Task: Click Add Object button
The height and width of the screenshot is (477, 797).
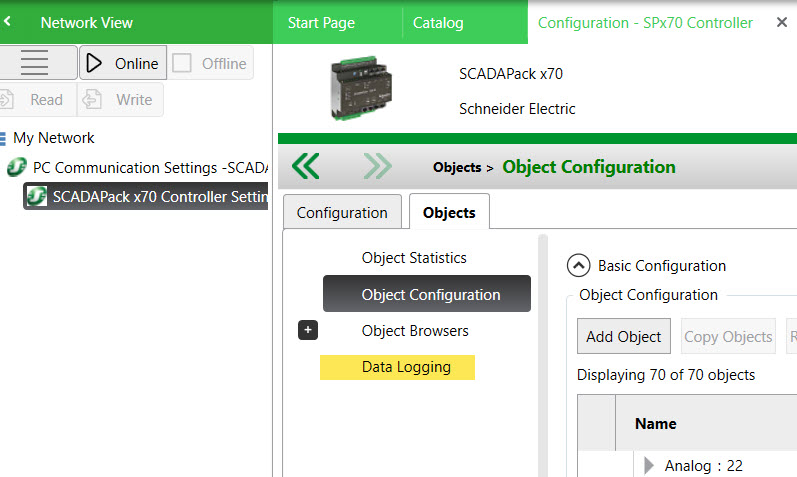Action: (624, 336)
